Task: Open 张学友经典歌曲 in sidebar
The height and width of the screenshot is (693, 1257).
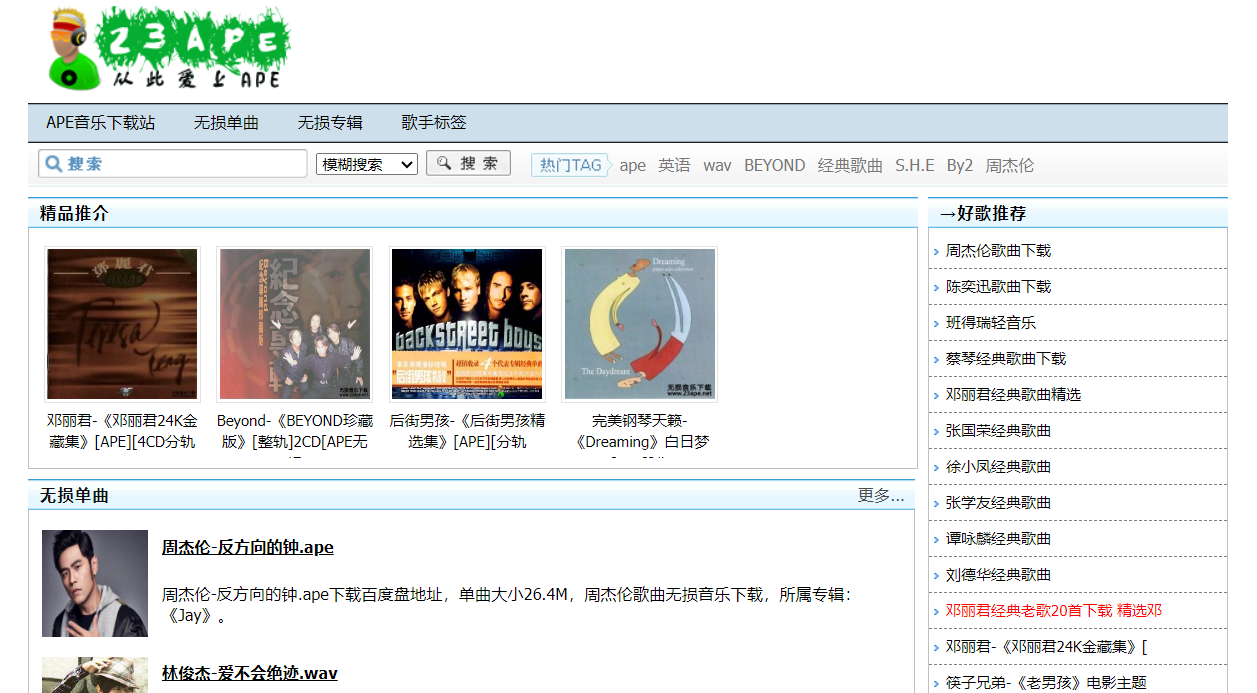Action: click(x=999, y=503)
